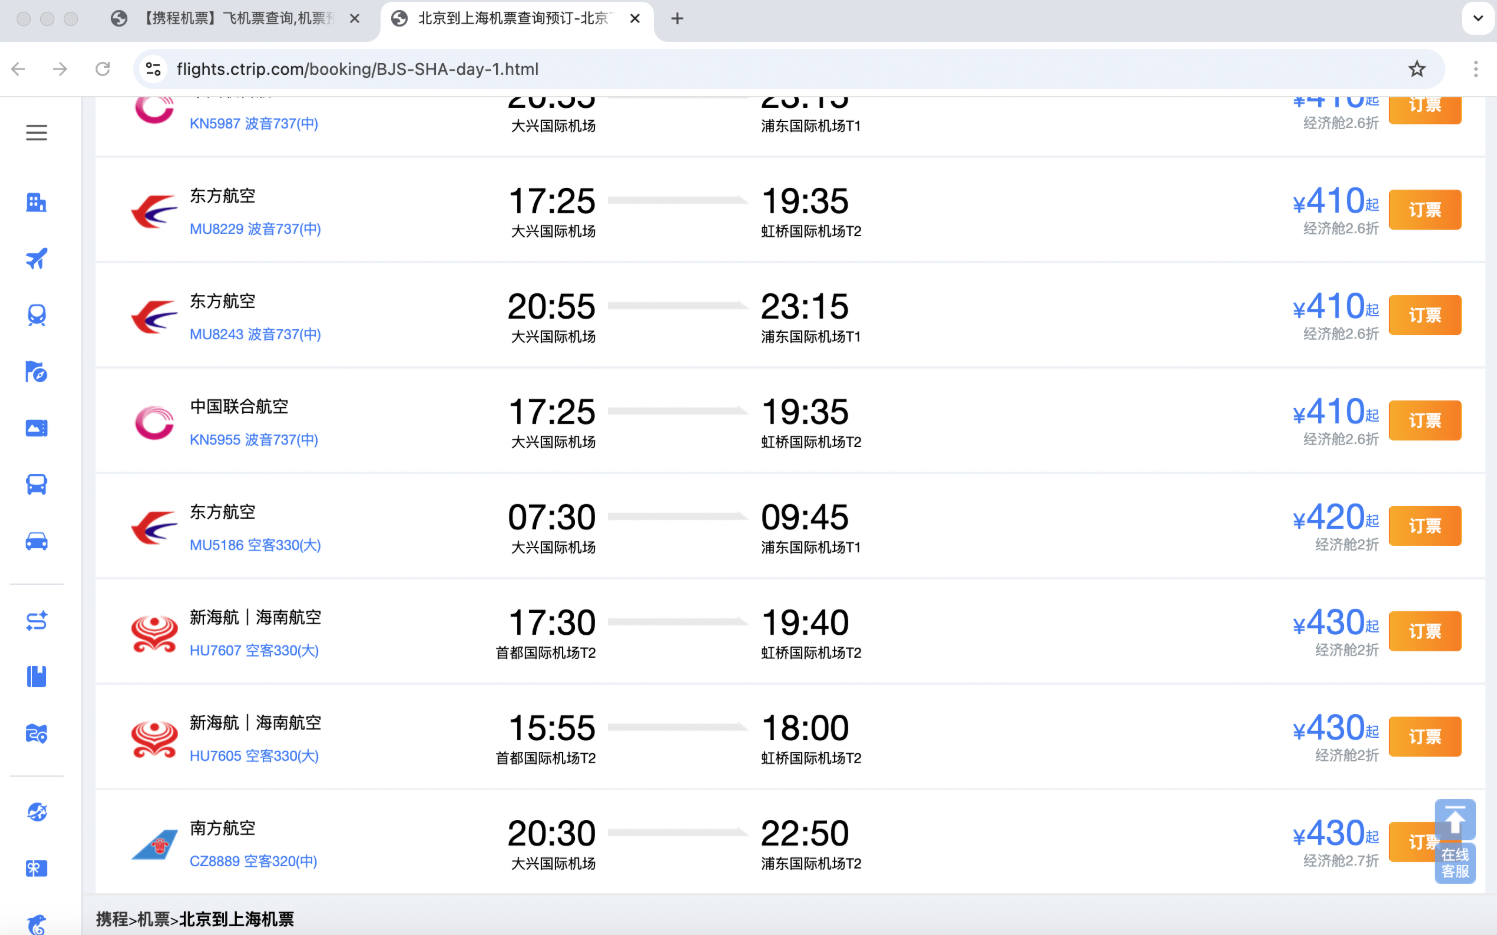Viewport: 1497px width, 935px height.
Task: Click the address bar URL field
Action: [x=700, y=69]
